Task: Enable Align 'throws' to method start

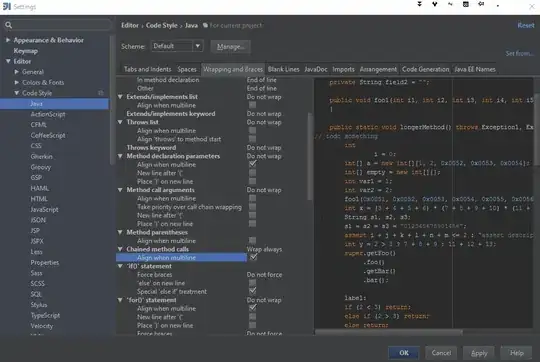Action: [252, 138]
